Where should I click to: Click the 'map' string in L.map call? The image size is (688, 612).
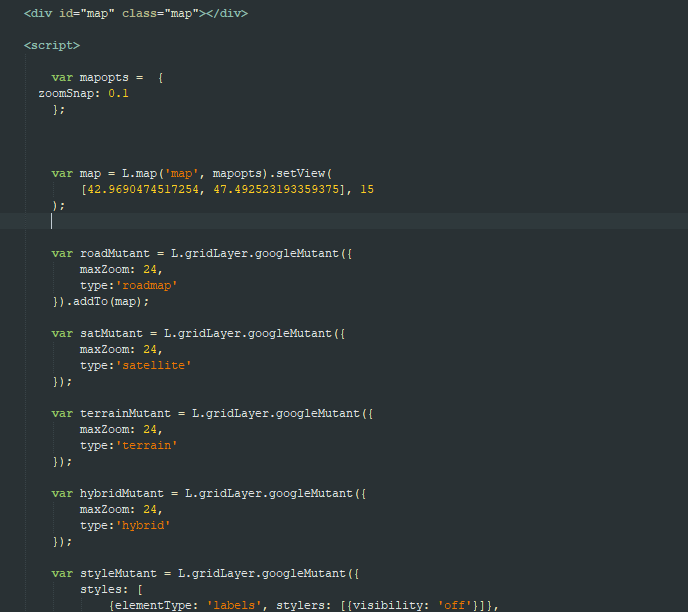click(181, 174)
